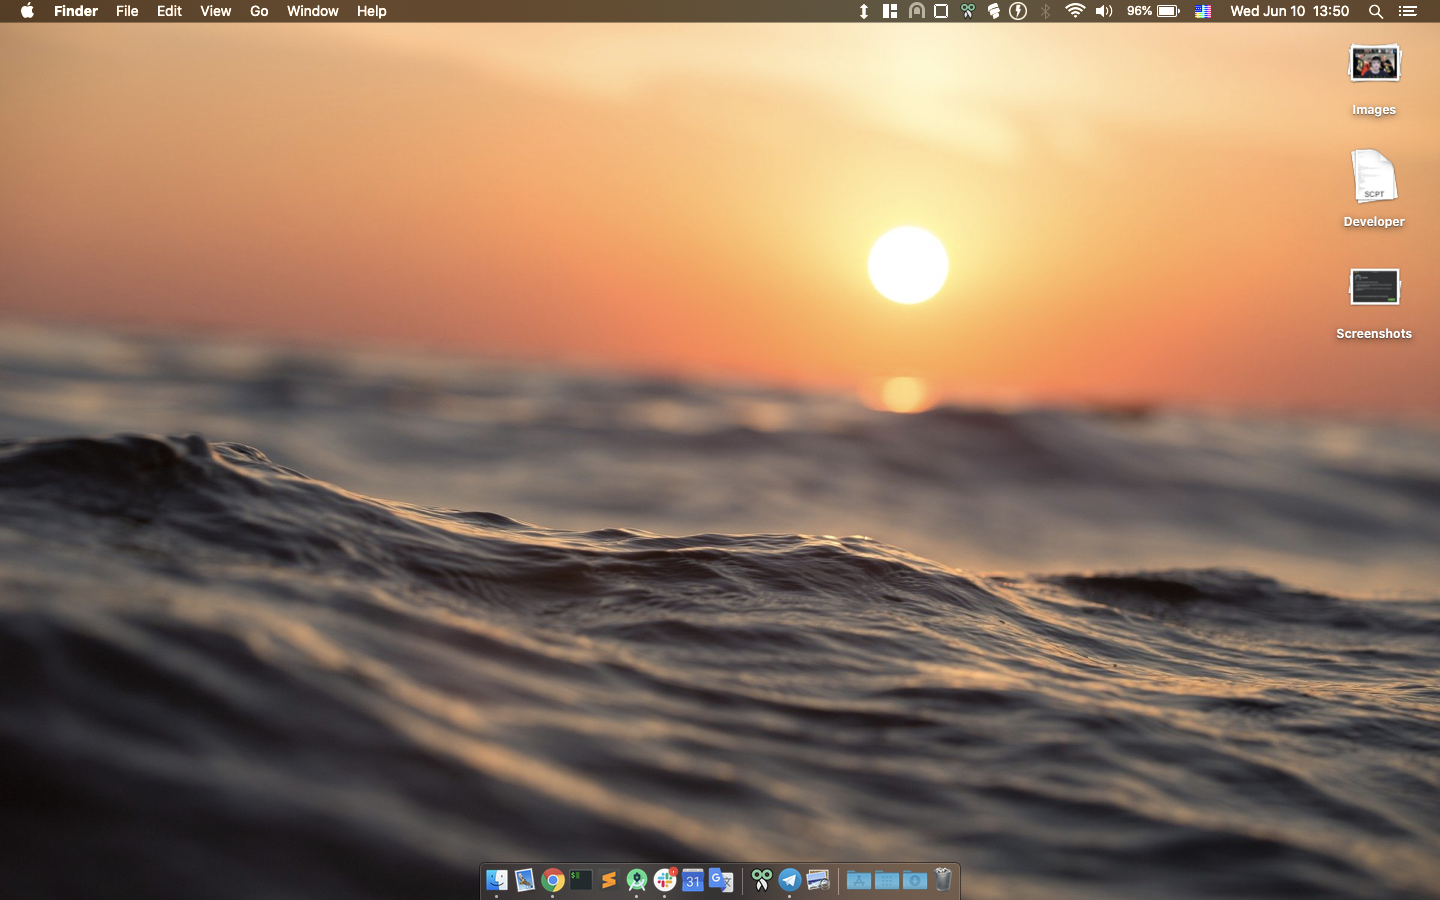
Task: Open Telegram from the Dock
Action: click(790, 880)
